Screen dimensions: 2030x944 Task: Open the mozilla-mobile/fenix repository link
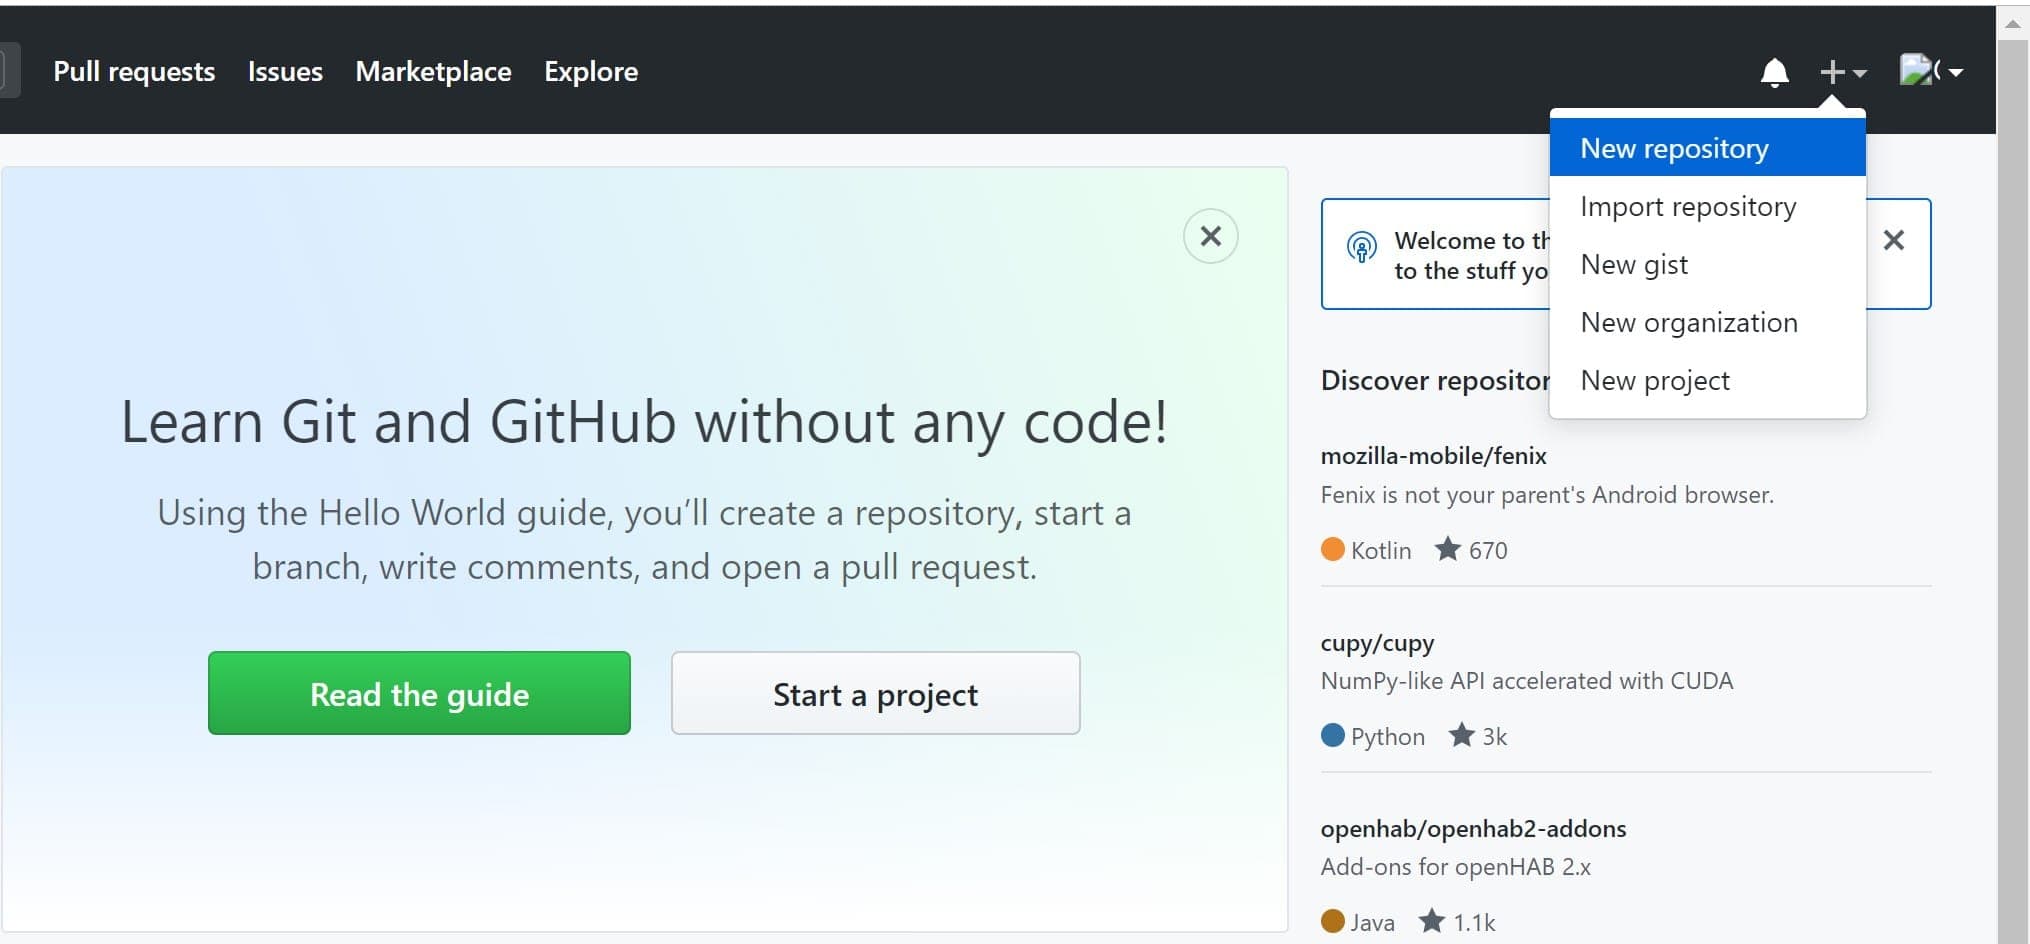click(1433, 456)
